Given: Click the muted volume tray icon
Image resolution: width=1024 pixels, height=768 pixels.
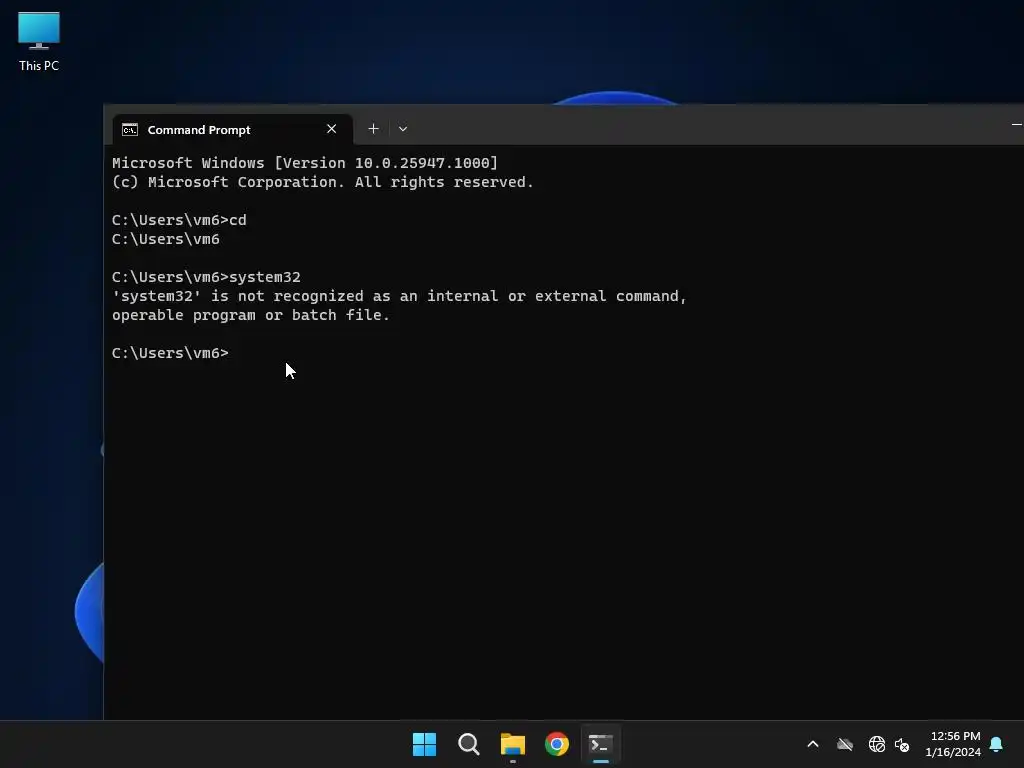Looking at the screenshot, I should (902, 744).
